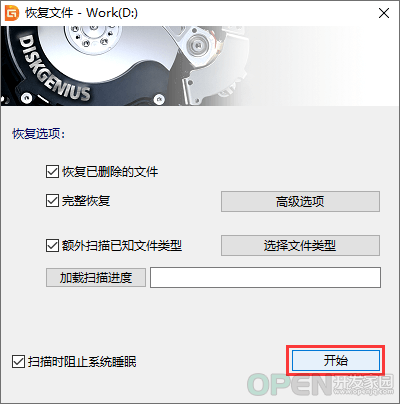
Task: Click the DISKGENIUS logo text on banner
Action: tap(53, 69)
